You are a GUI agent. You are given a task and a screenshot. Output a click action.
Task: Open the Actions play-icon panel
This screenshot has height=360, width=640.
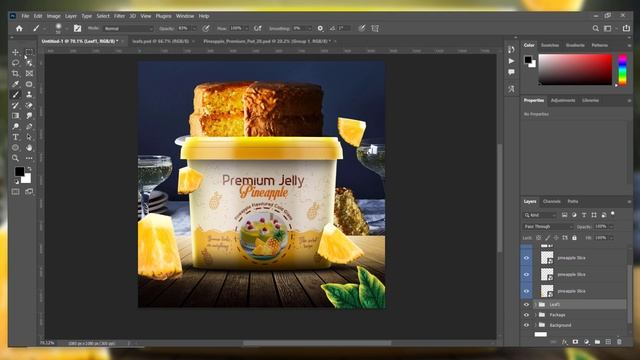click(511, 61)
